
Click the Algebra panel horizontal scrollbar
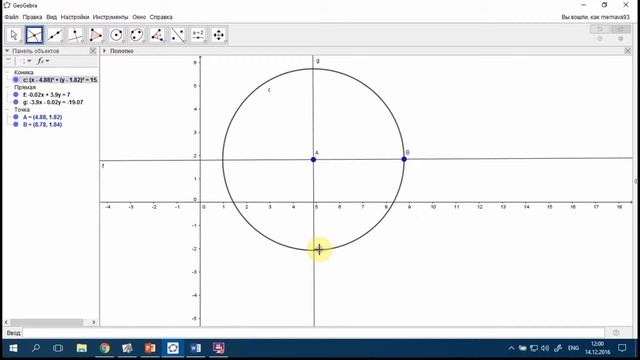point(47,322)
